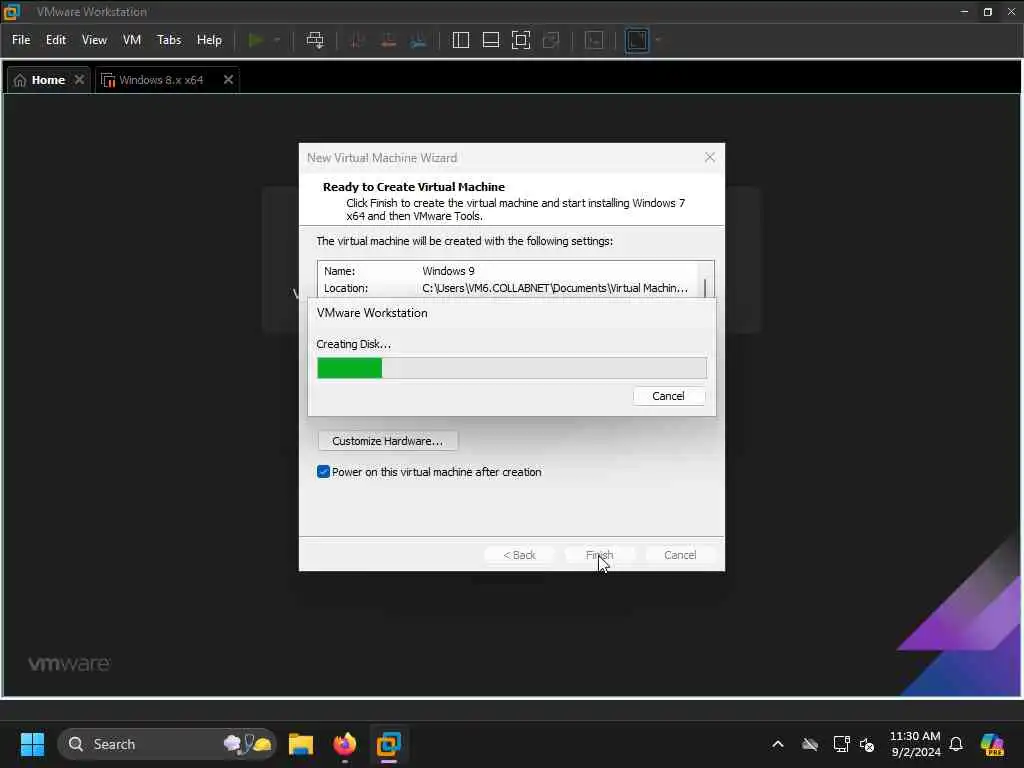1024x768 pixels.
Task: Open the View menu
Action: click(94, 40)
